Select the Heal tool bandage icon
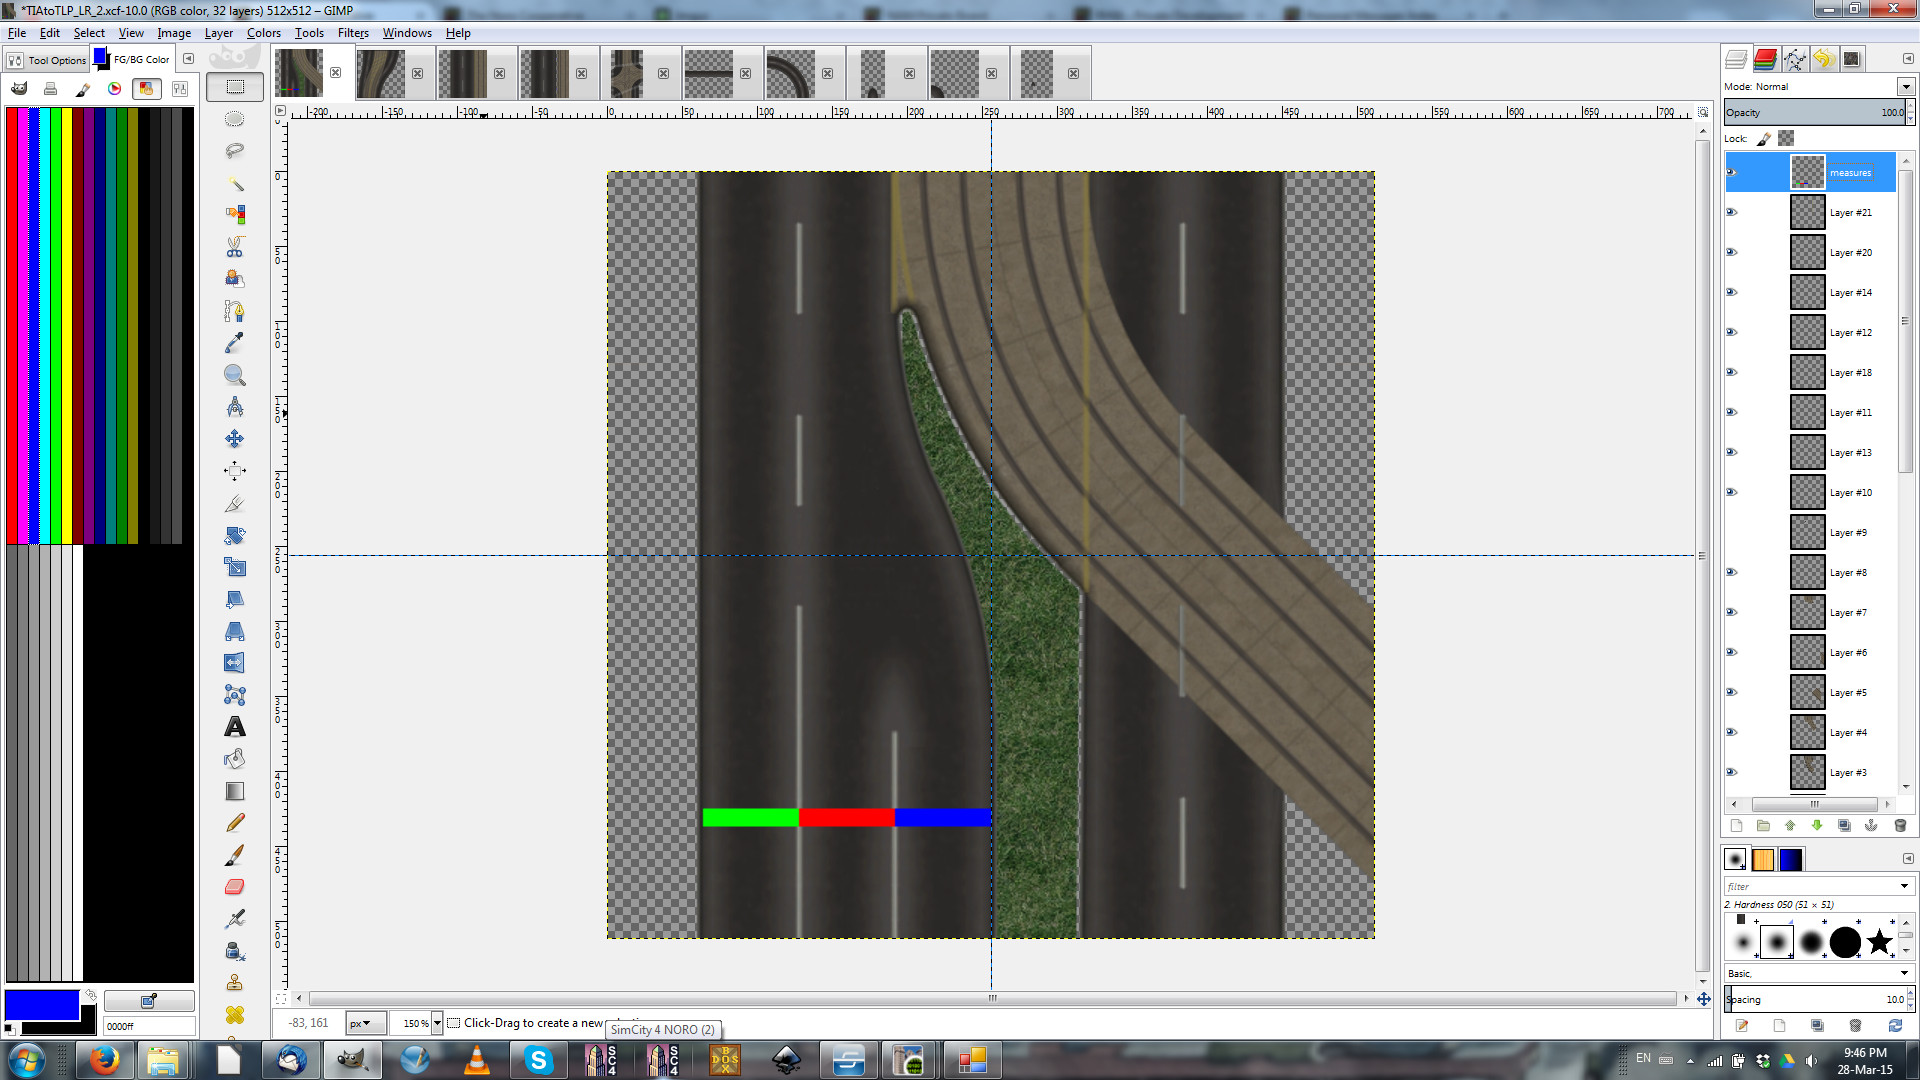This screenshot has width=1920, height=1080. tap(235, 1015)
